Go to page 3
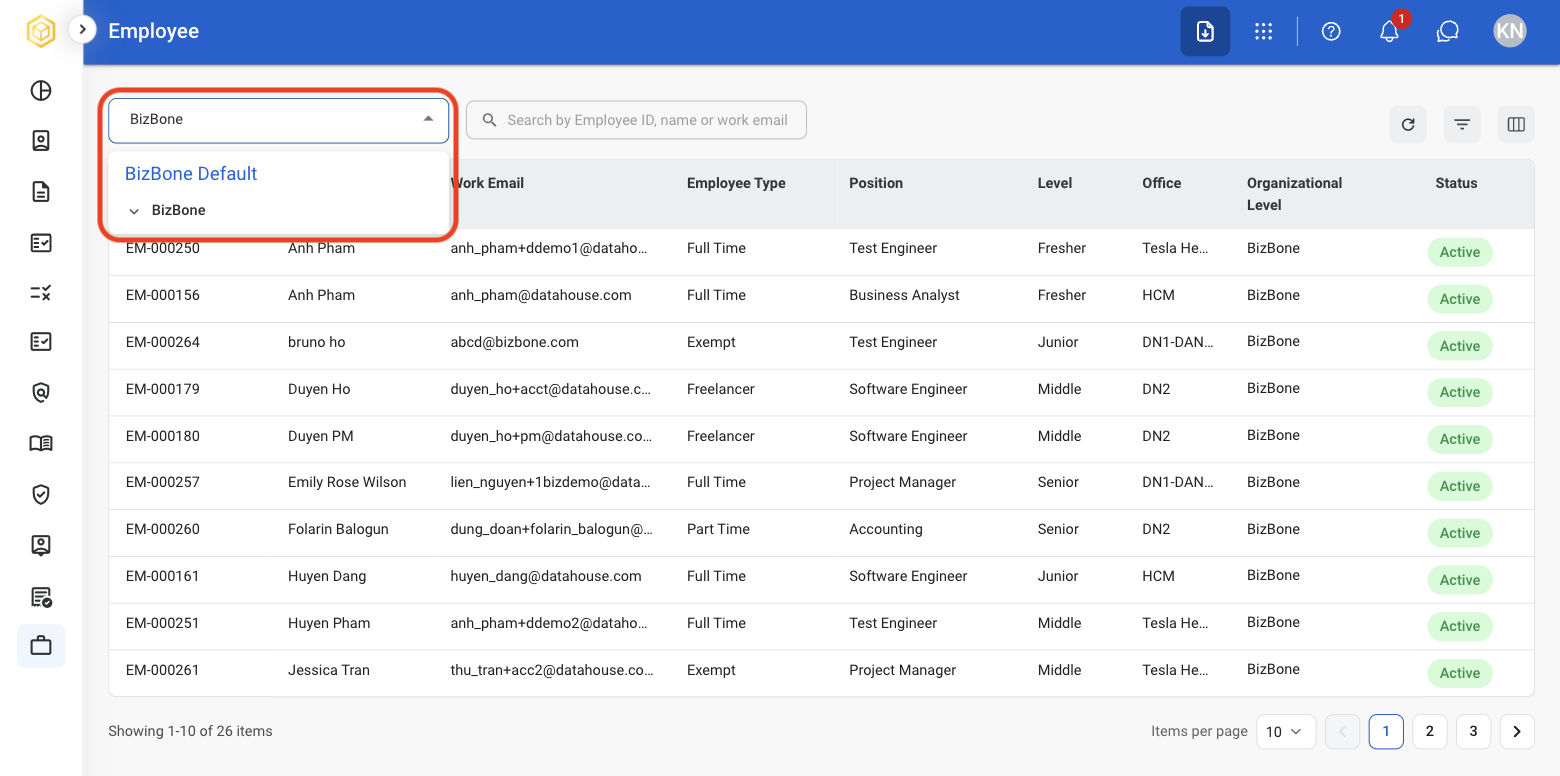 pos(1473,732)
